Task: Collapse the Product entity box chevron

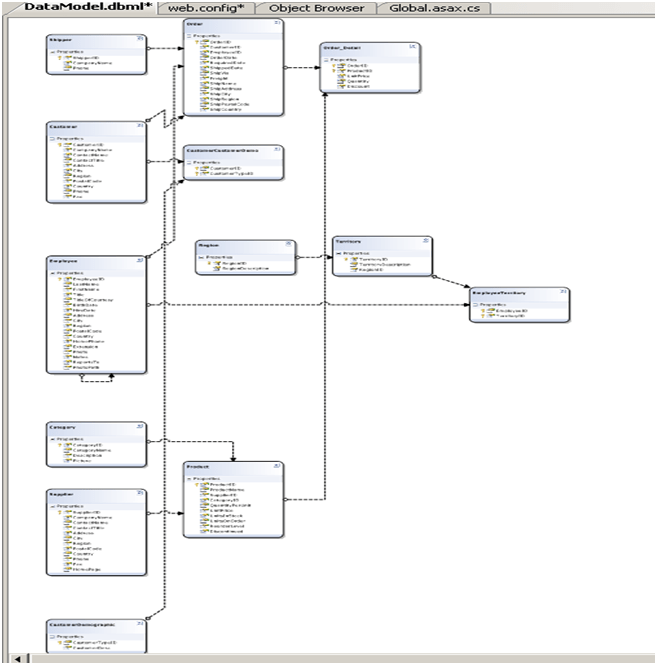Action: [x=276, y=466]
